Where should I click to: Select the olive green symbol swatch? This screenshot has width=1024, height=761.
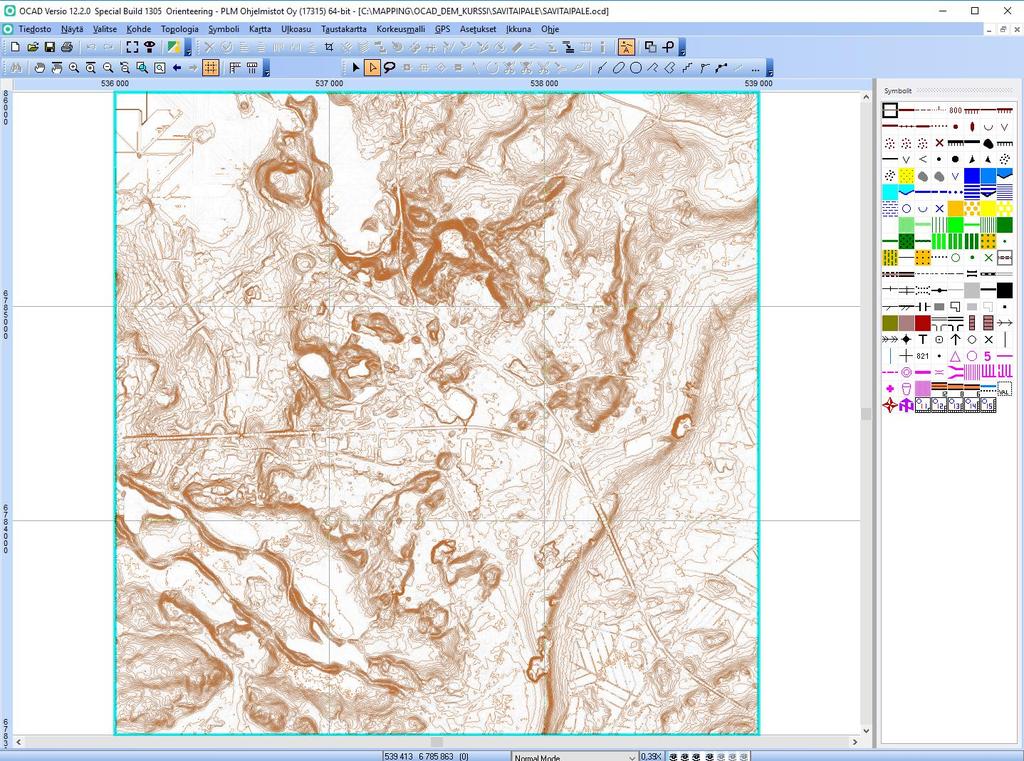pyautogui.click(x=890, y=323)
